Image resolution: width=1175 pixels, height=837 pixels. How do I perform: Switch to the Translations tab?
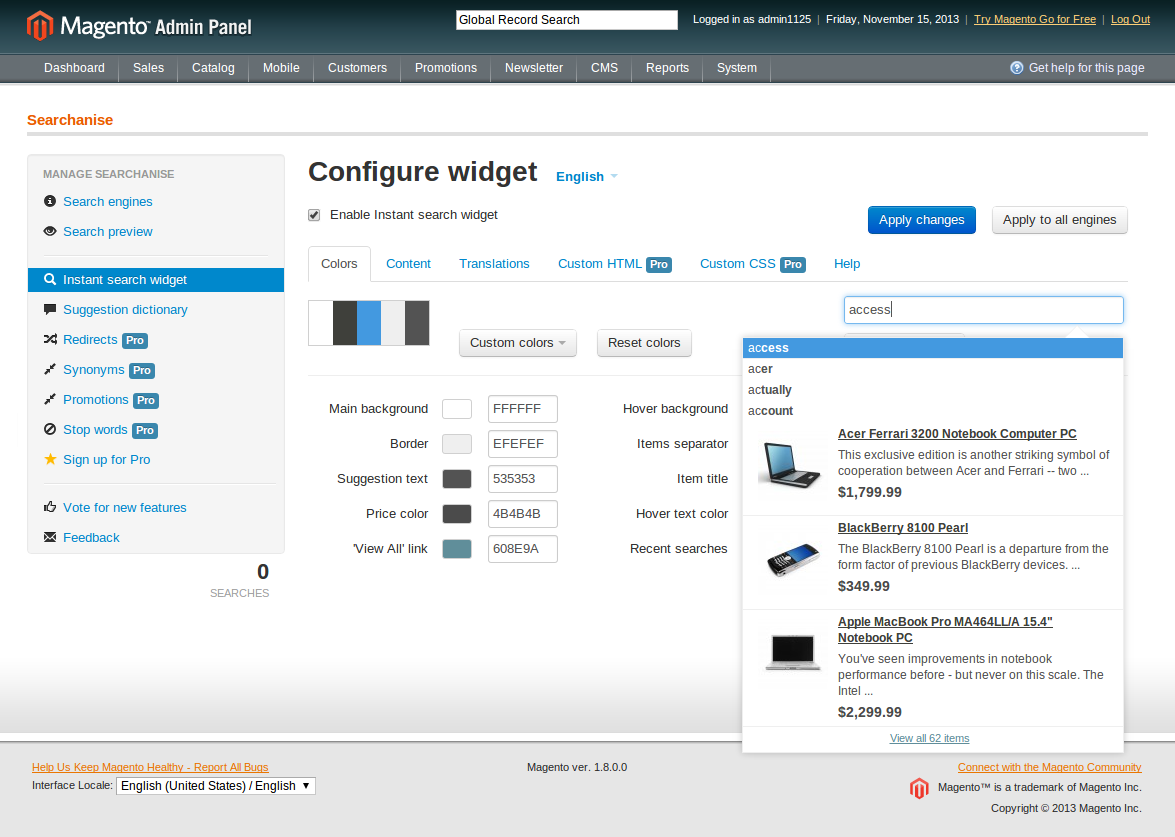(495, 264)
